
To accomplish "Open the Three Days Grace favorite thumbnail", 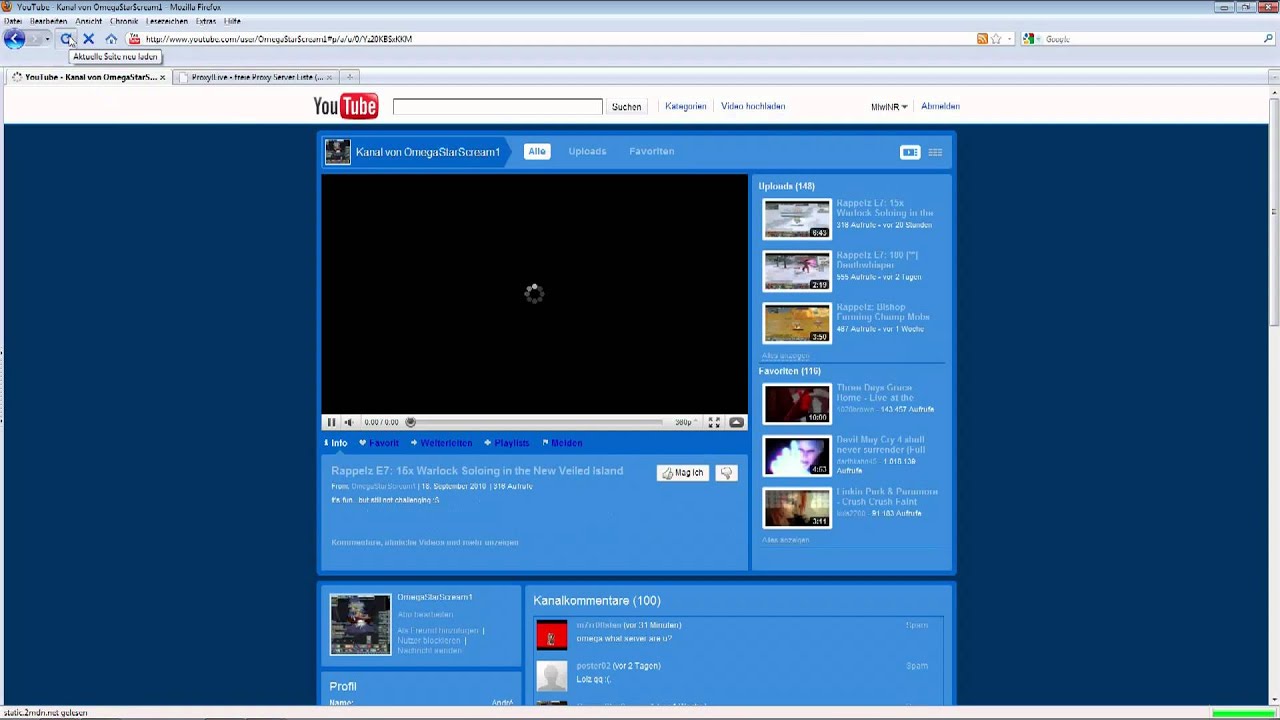I will (797, 404).
